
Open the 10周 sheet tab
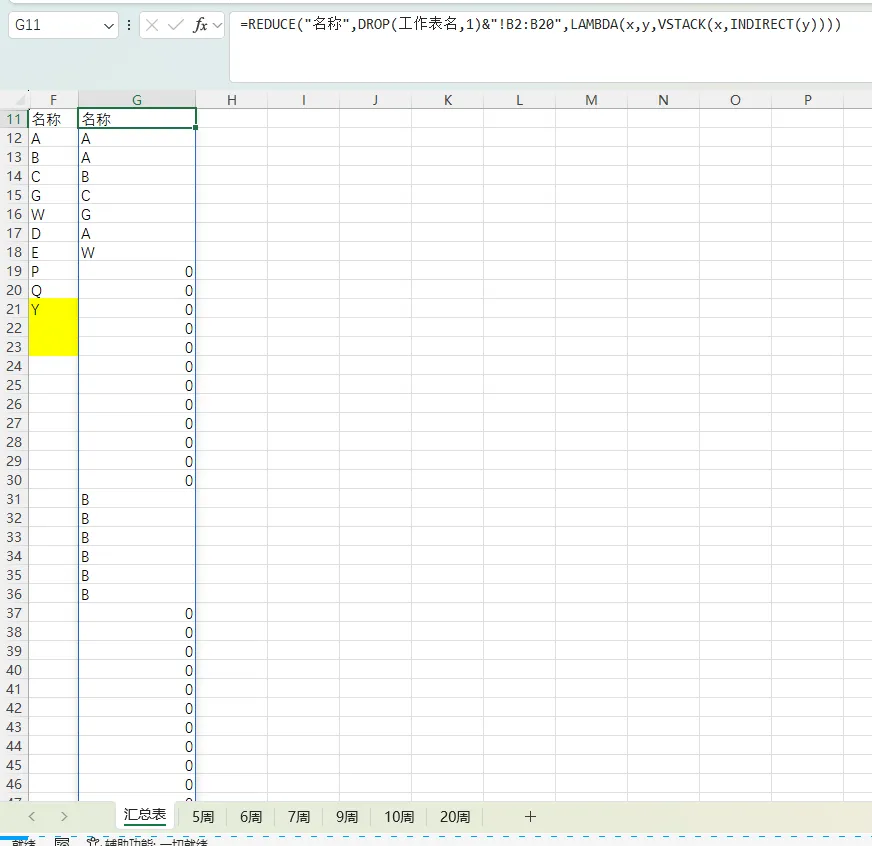[399, 817]
